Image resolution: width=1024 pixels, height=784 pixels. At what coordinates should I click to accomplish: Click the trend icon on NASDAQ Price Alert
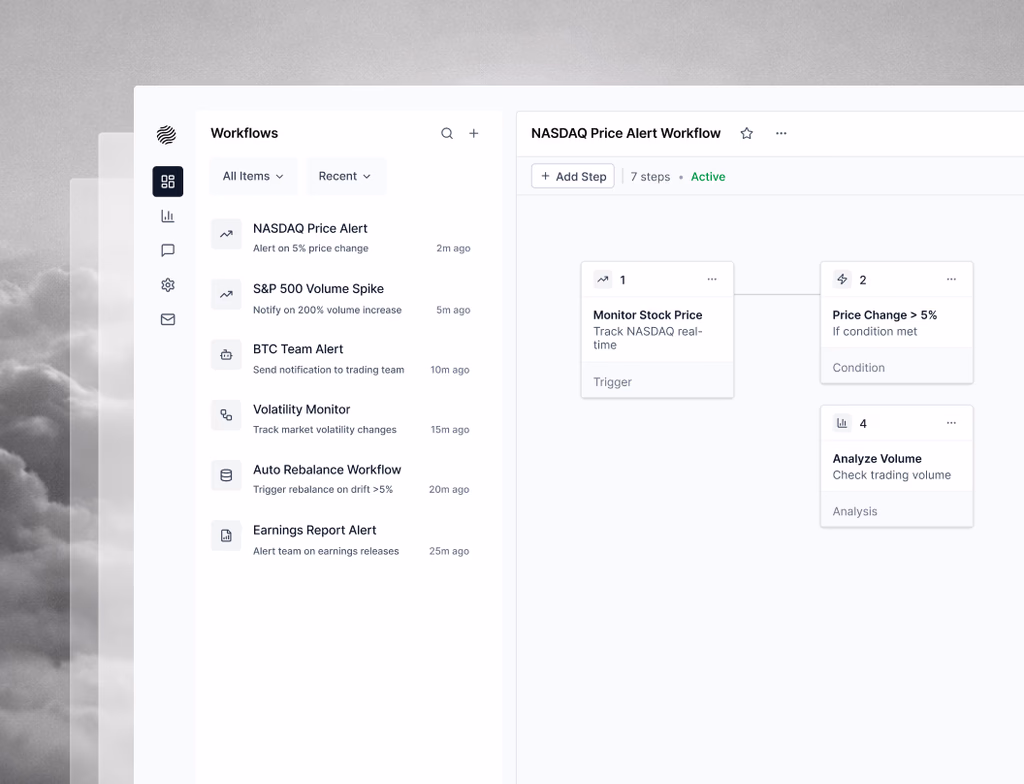224,236
